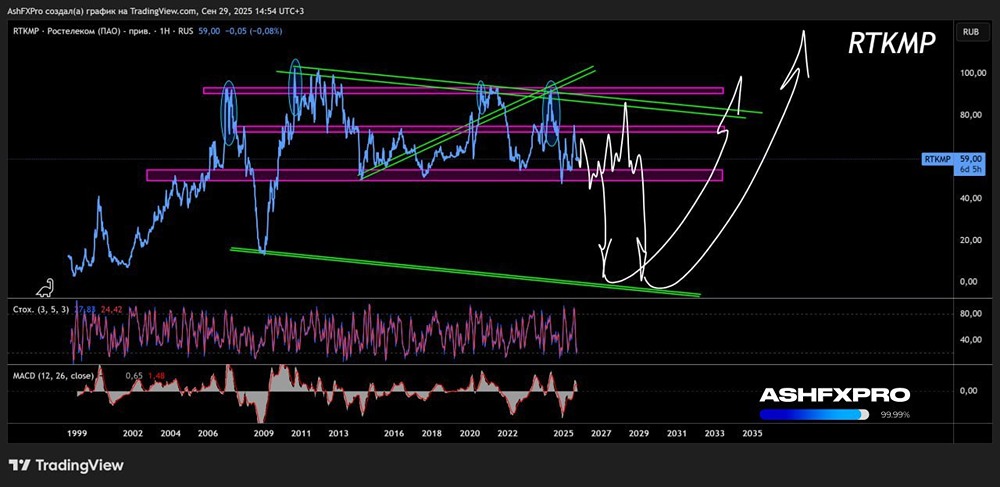Viewport: 1000px width, 487px height.
Task: Click the 2035 label on the time axis
Action: click(752, 433)
